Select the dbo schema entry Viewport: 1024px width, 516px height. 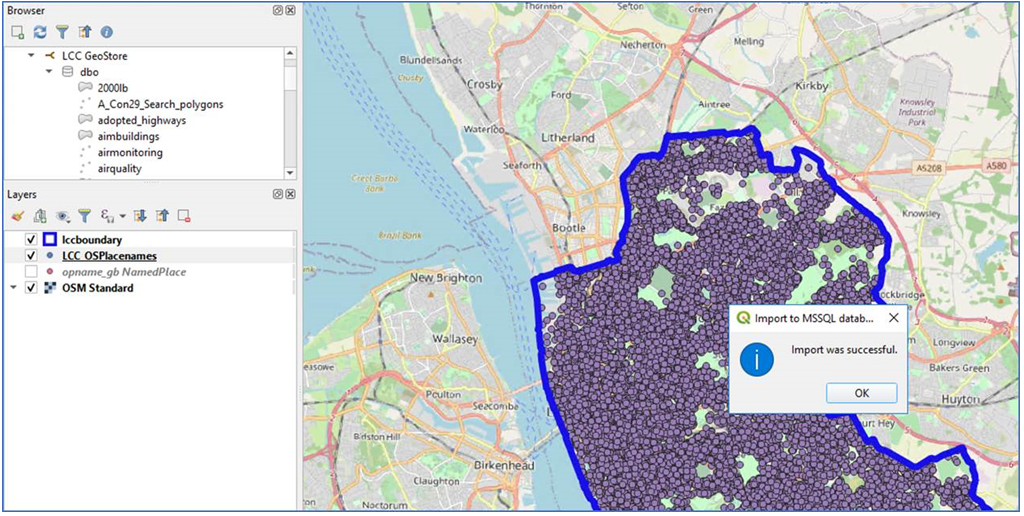89,72
